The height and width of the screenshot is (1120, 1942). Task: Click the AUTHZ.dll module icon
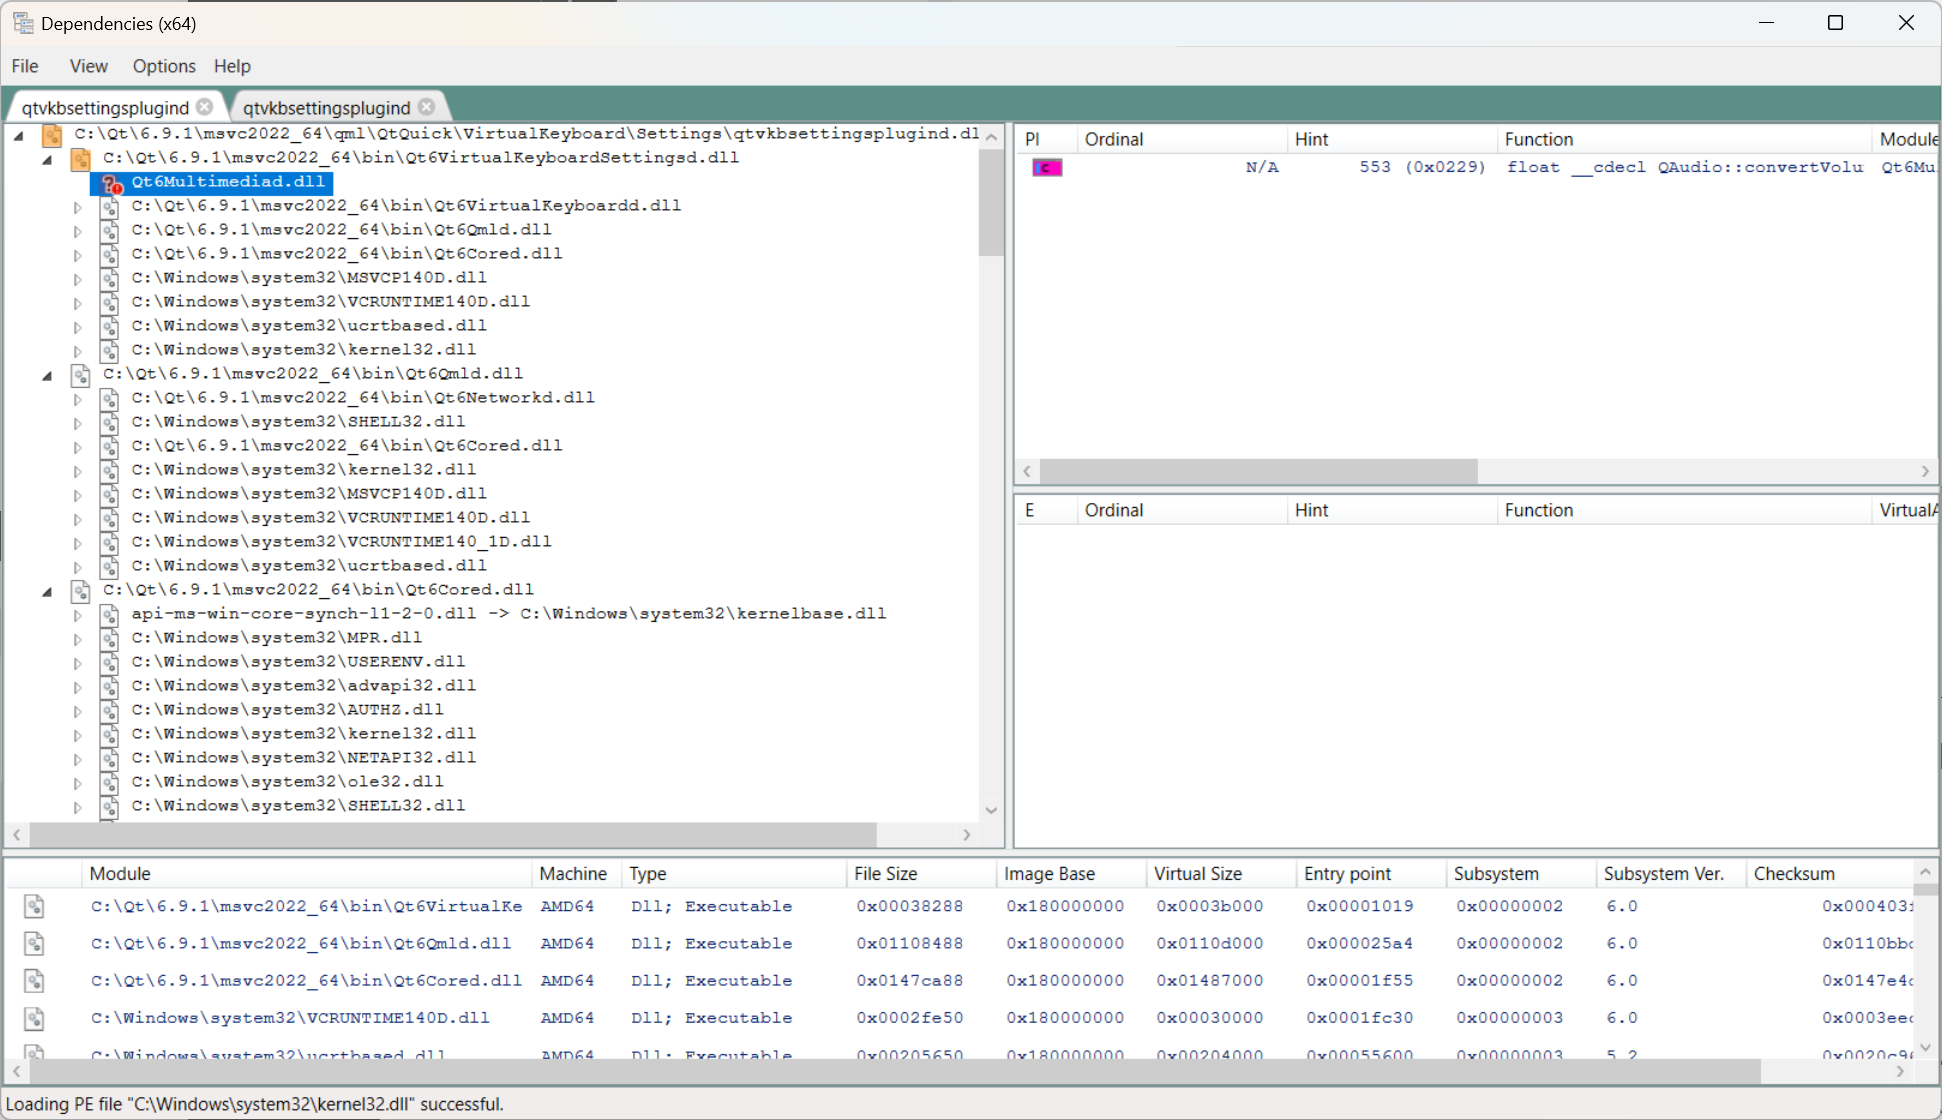[x=110, y=711]
